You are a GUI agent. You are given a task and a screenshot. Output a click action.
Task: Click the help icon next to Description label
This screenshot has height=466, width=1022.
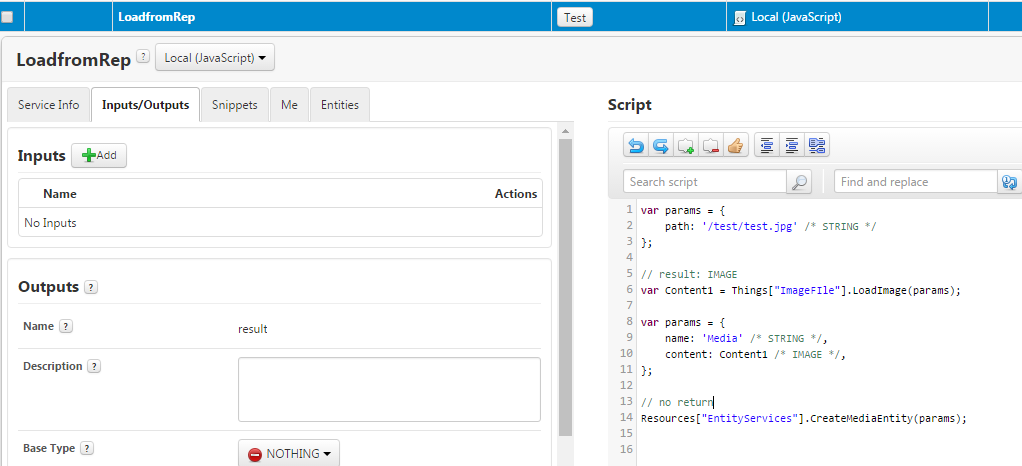pyautogui.click(x=94, y=366)
